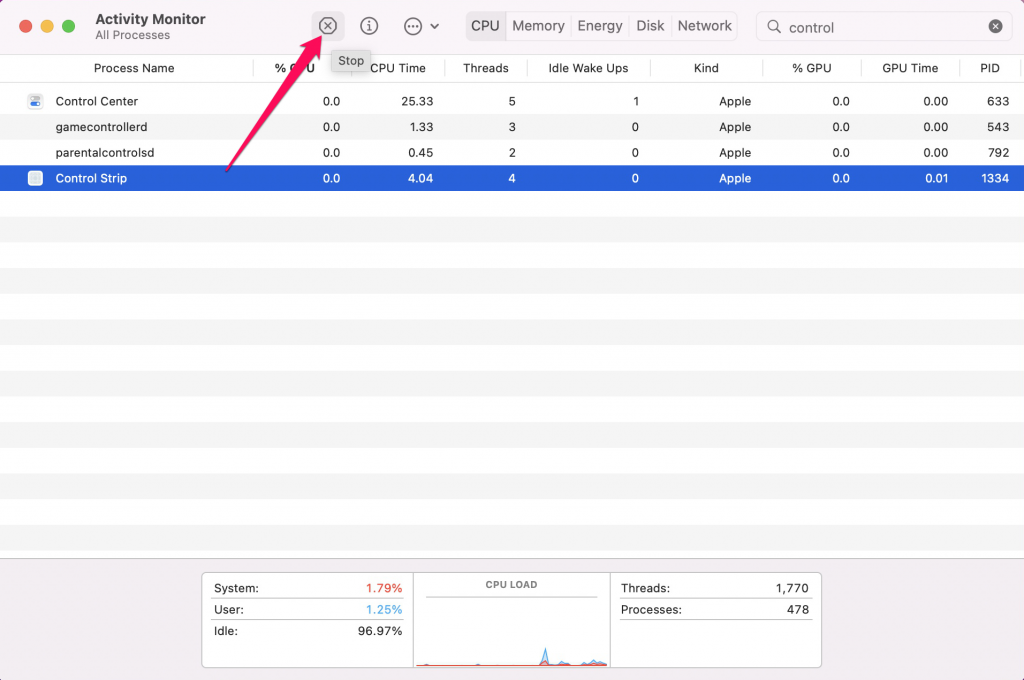Click the All Processes subtitle
The height and width of the screenshot is (680, 1024).
[133, 35]
